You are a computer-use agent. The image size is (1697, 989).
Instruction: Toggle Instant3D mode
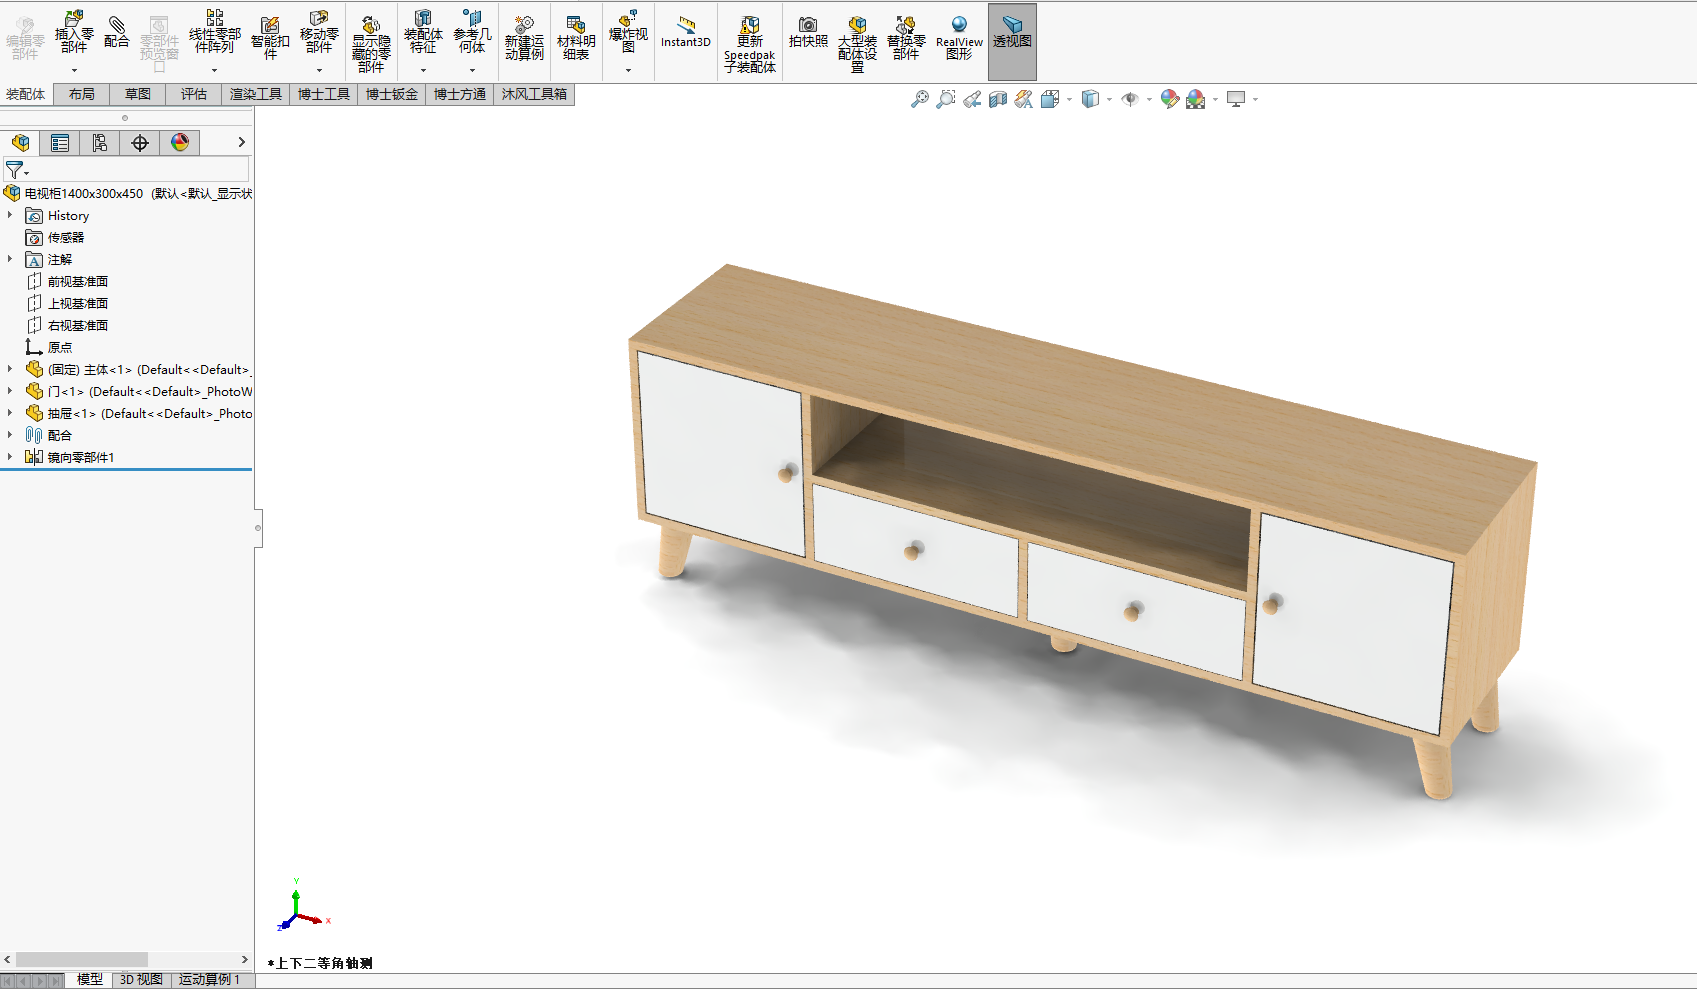pyautogui.click(x=686, y=32)
